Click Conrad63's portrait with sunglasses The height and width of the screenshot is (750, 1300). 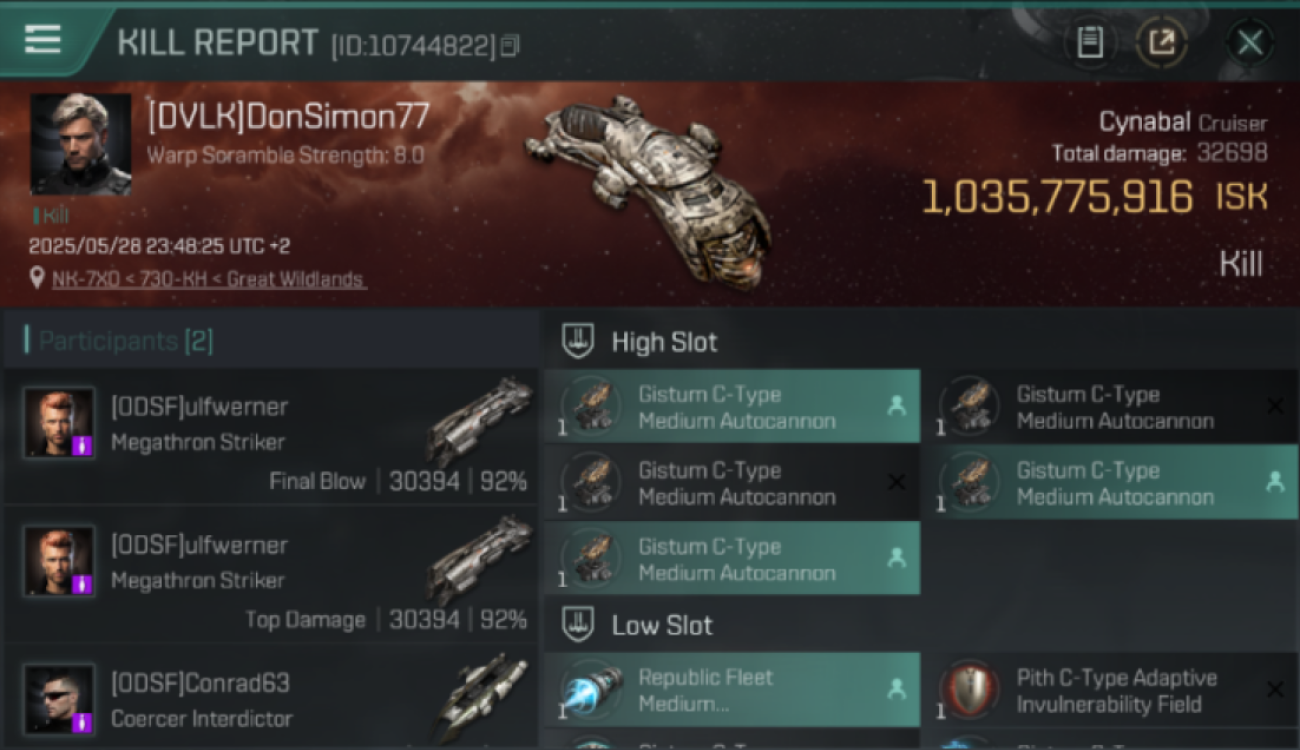(x=60, y=700)
